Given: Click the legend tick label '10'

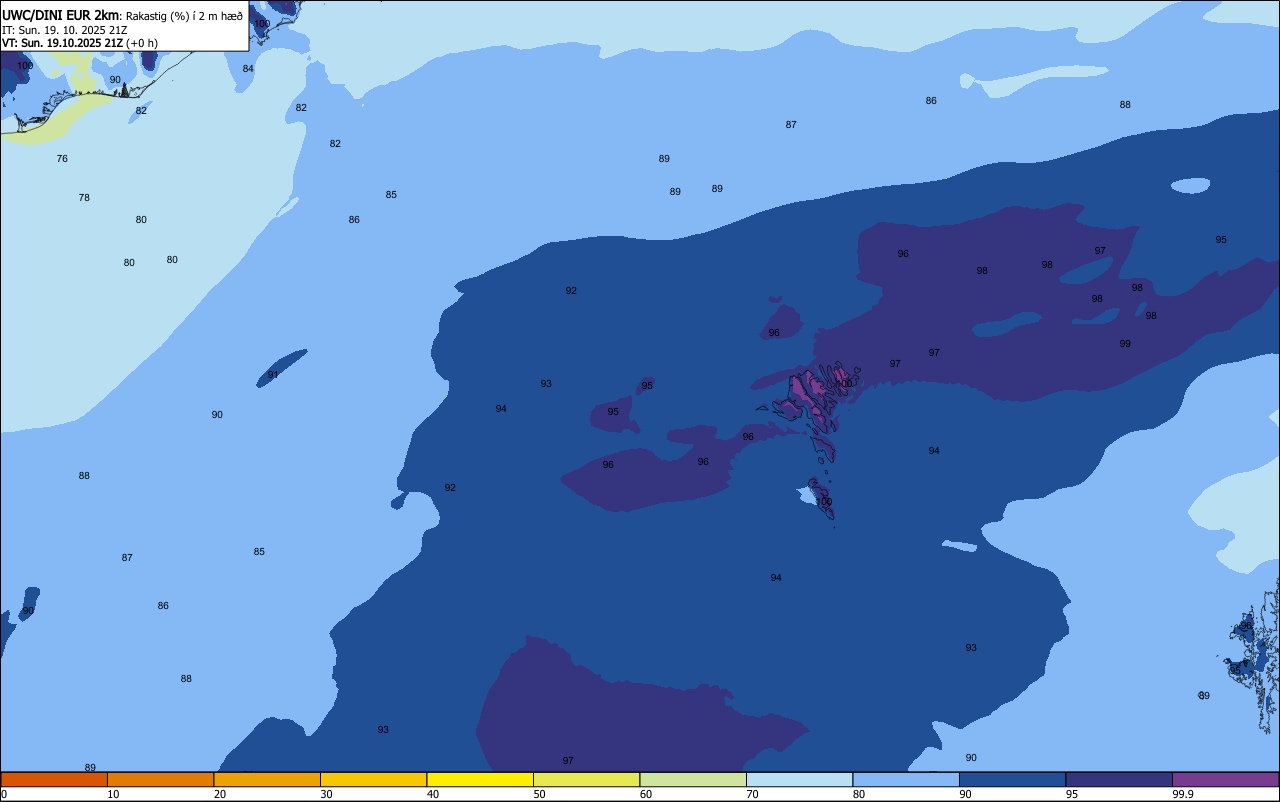Looking at the screenshot, I should coord(113,794).
